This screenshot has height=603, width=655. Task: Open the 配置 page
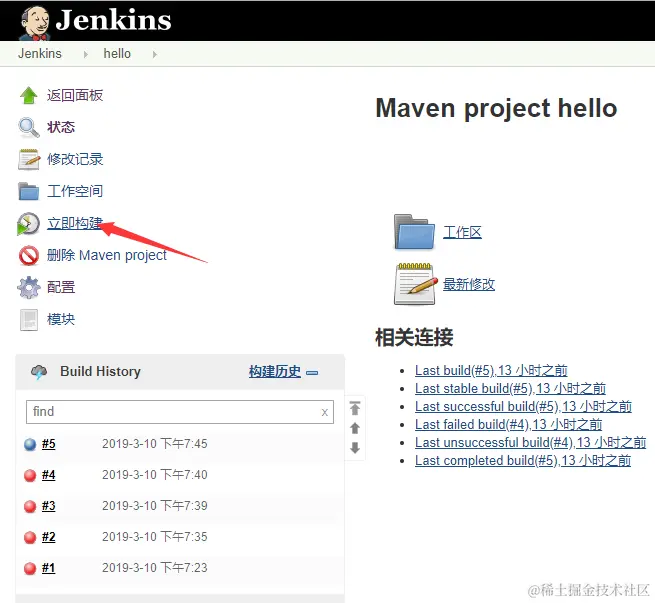61,287
